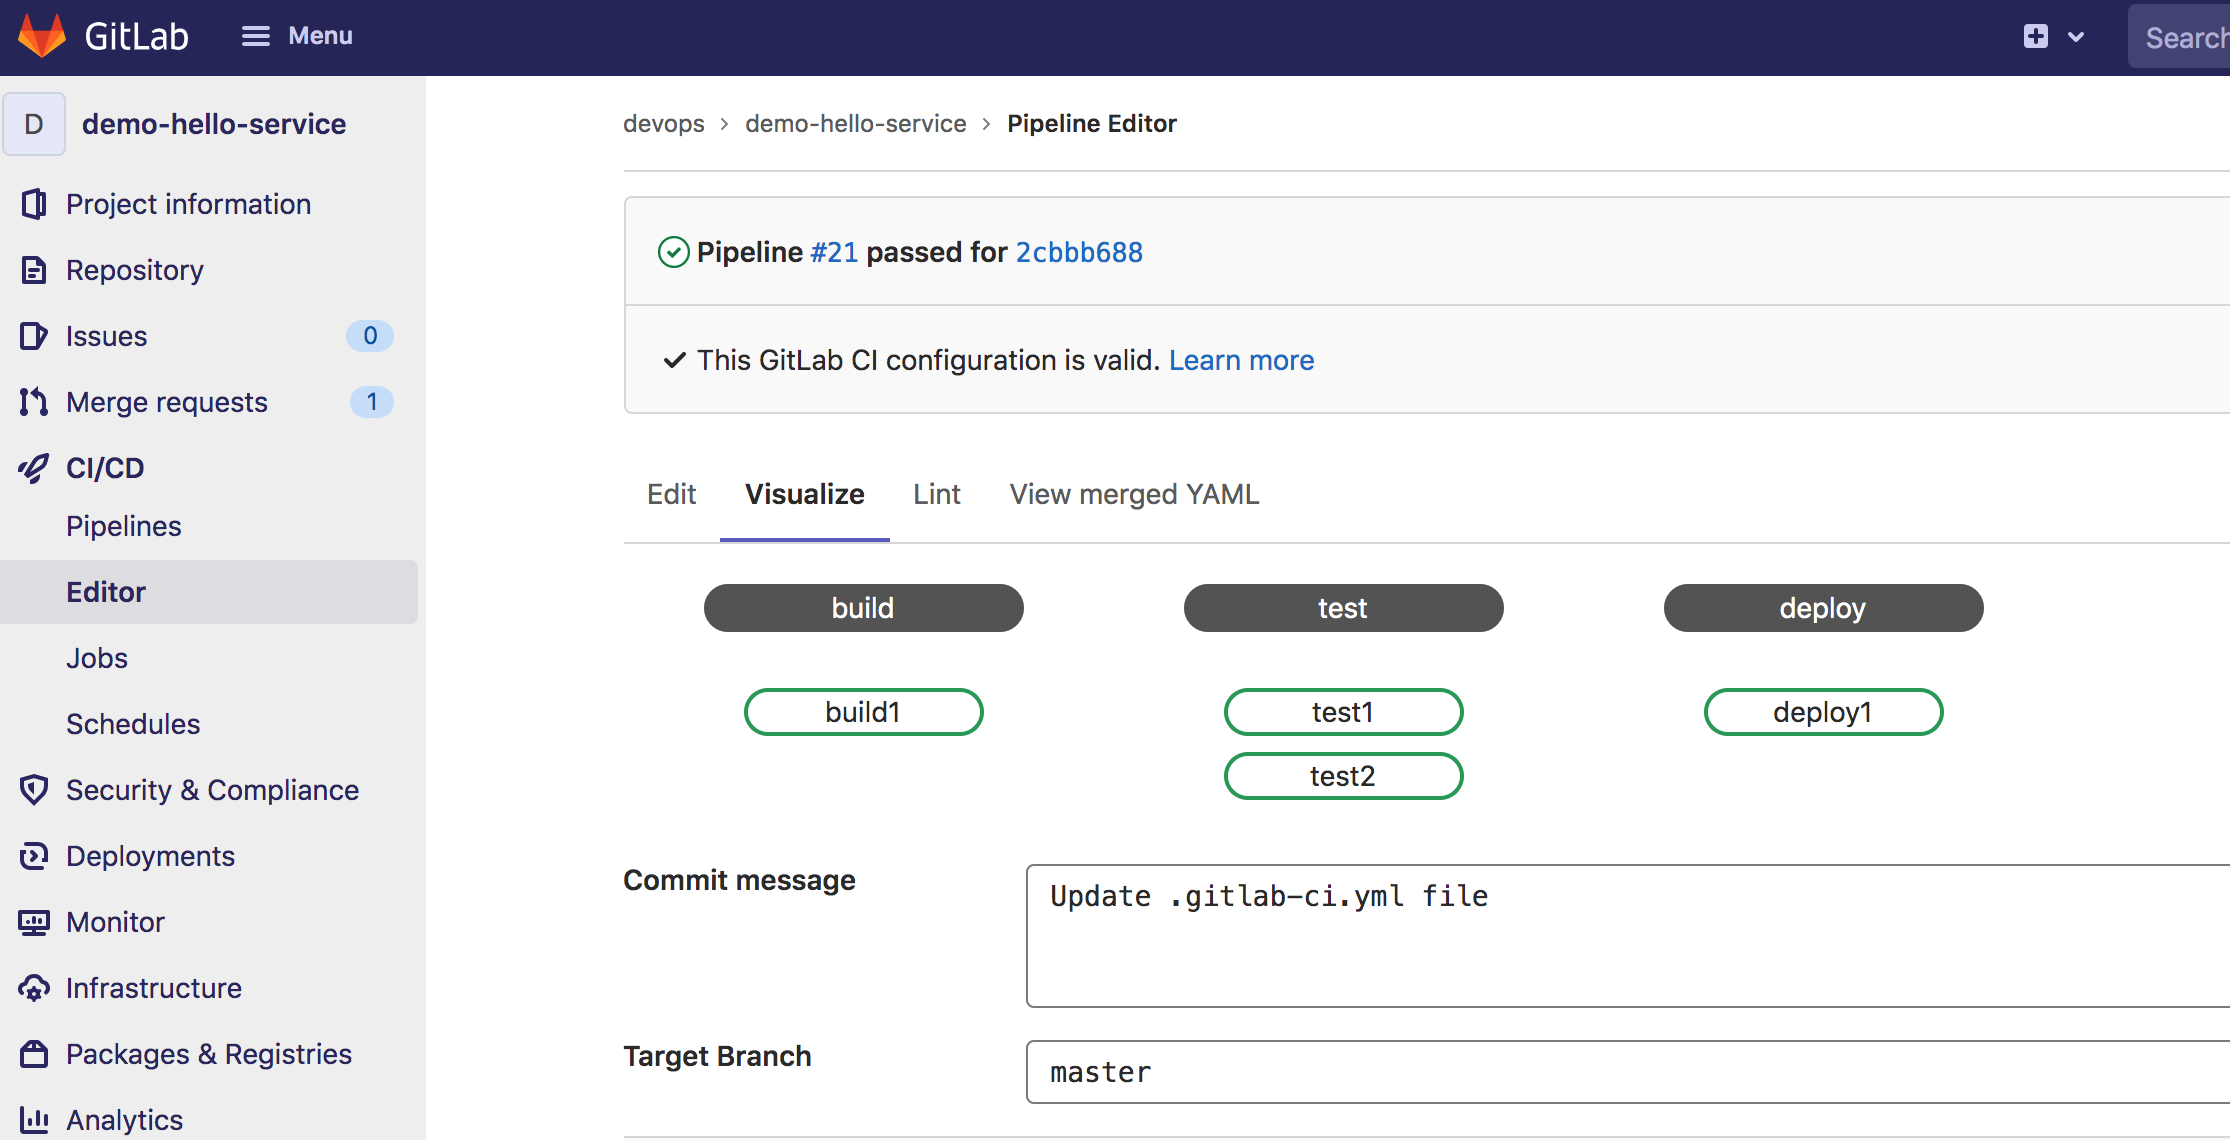The image size is (2230, 1140).
Task: Click the Learn more link
Action: [1241, 360]
